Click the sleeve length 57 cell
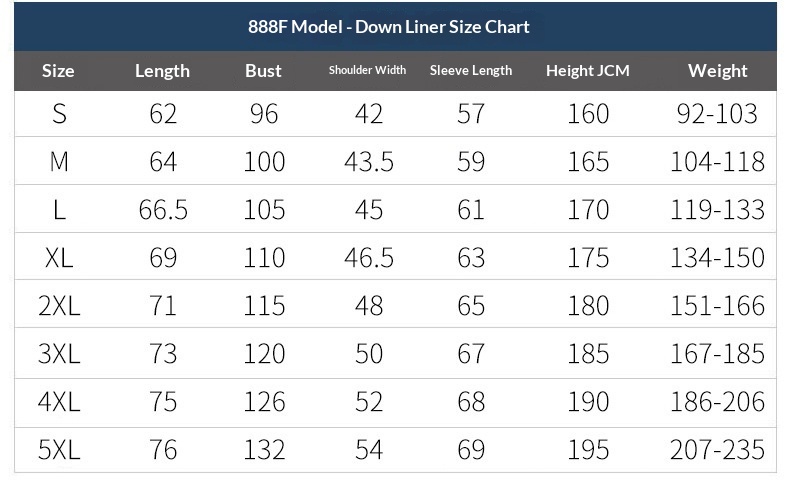This screenshot has height=487, width=790. [471, 114]
